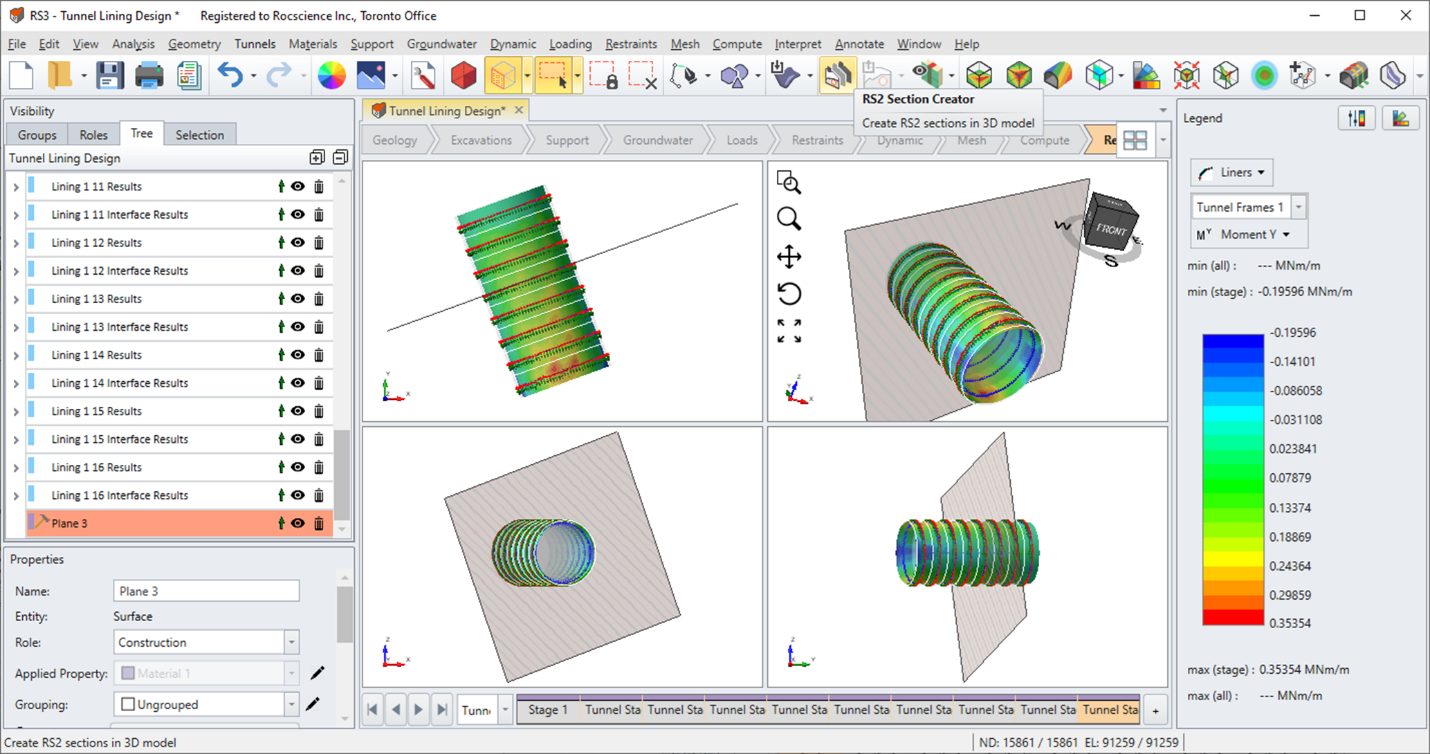
Task: Go to the Support workflow tab
Action: [x=567, y=140]
